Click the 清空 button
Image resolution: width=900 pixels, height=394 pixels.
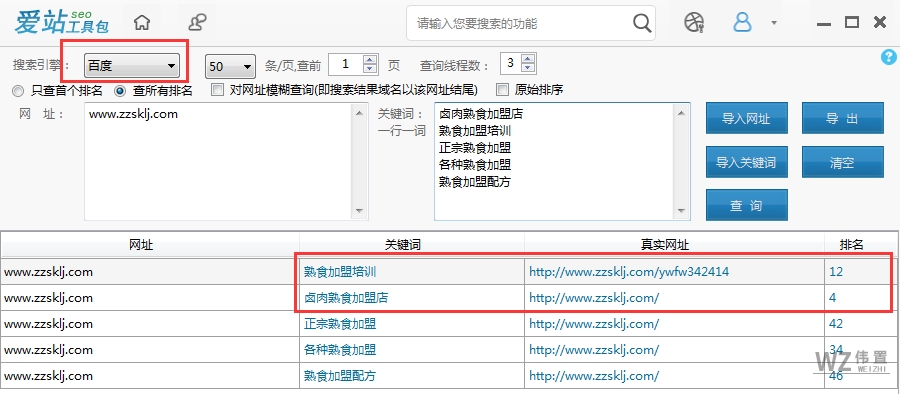click(x=842, y=163)
